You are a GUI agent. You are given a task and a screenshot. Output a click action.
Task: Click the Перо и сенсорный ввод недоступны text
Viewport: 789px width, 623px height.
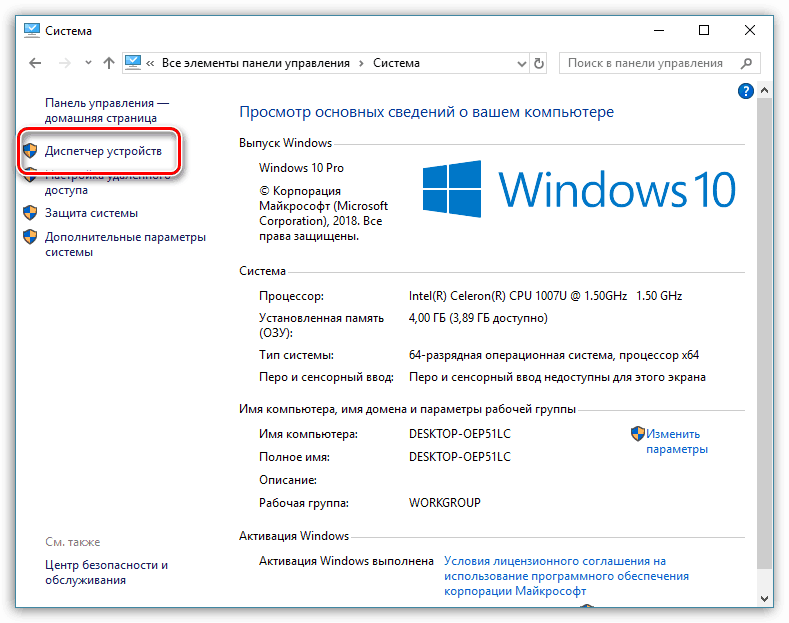click(557, 377)
